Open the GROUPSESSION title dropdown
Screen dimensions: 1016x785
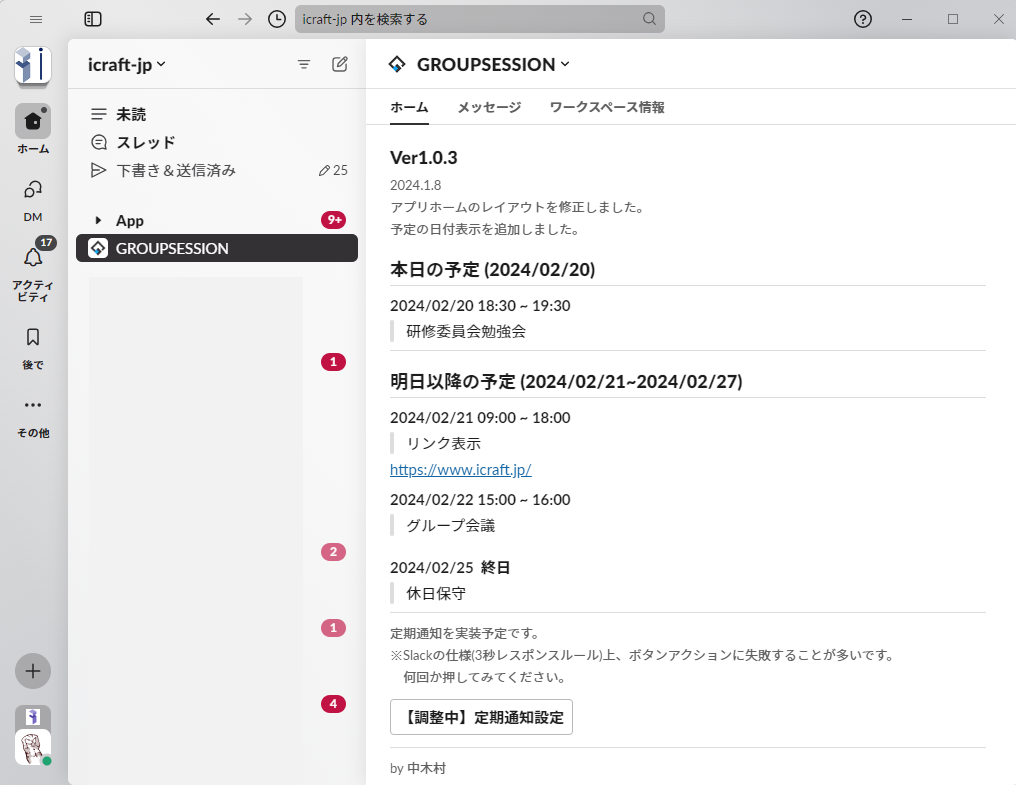493,64
